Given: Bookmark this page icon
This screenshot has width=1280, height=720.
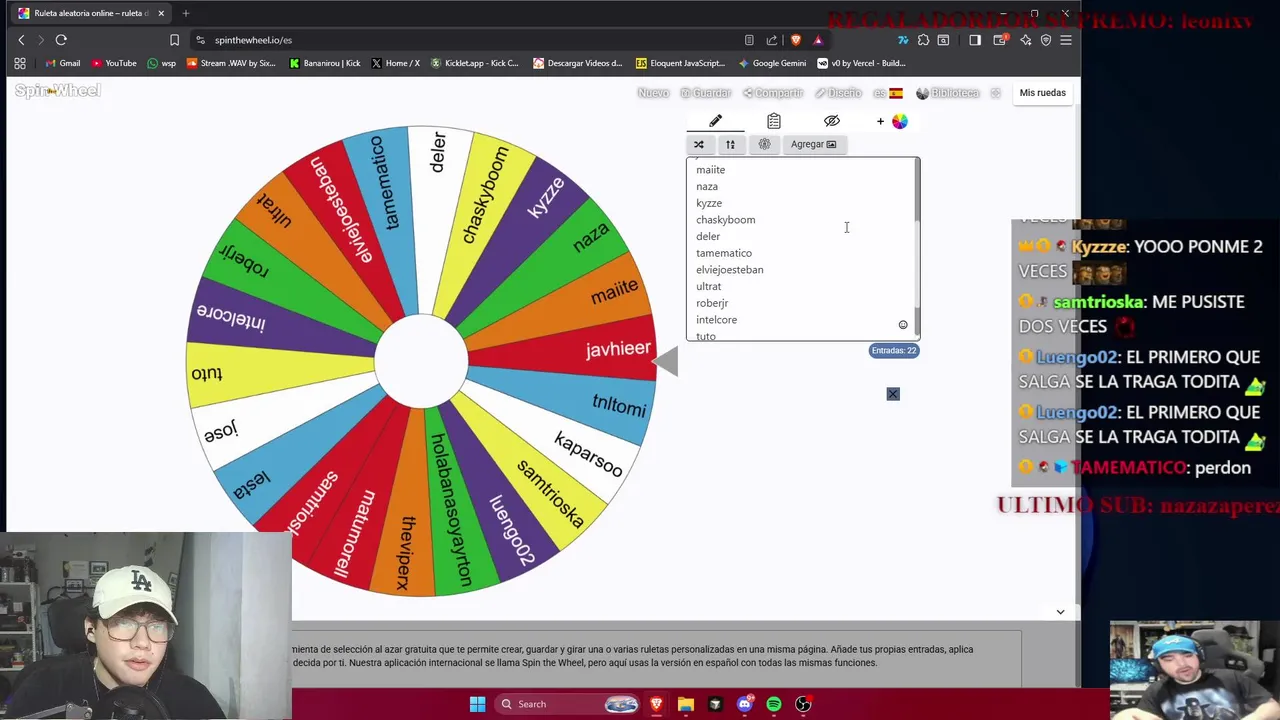Looking at the screenshot, I should coord(174,40).
